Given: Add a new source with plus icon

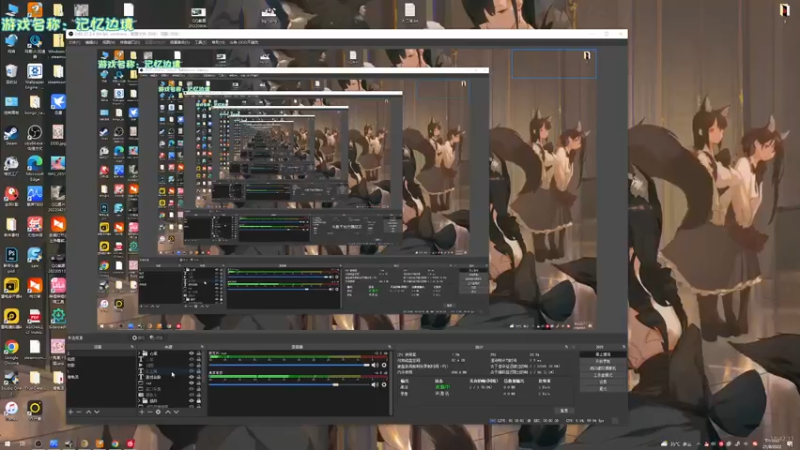Looking at the screenshot, I should (x=142, y=412).
